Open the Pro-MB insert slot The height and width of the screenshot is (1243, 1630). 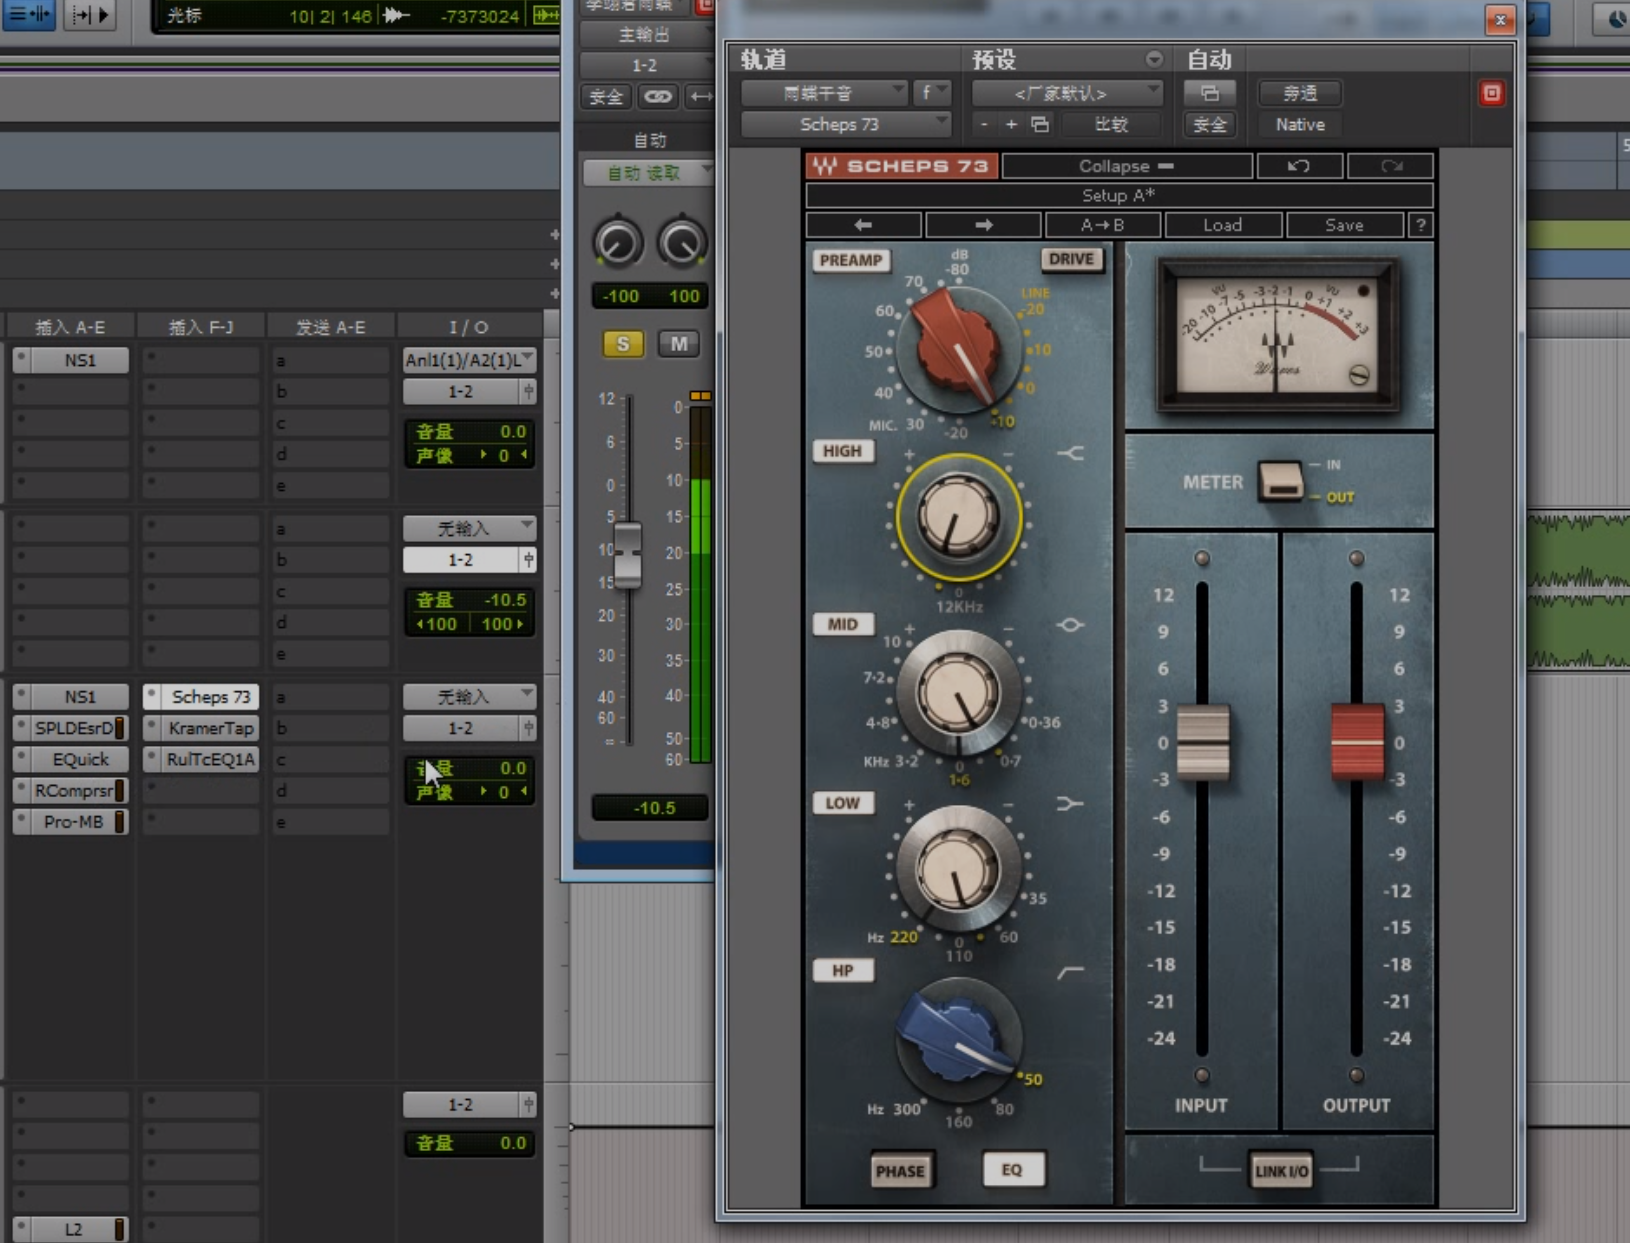point(73,822)
